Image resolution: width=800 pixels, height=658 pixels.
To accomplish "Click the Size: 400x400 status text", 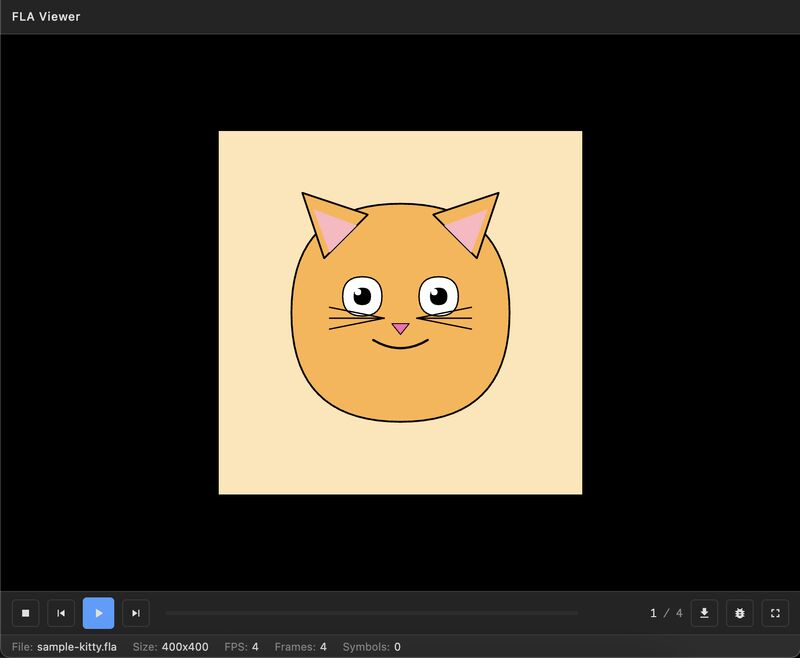I will point(172,646).
